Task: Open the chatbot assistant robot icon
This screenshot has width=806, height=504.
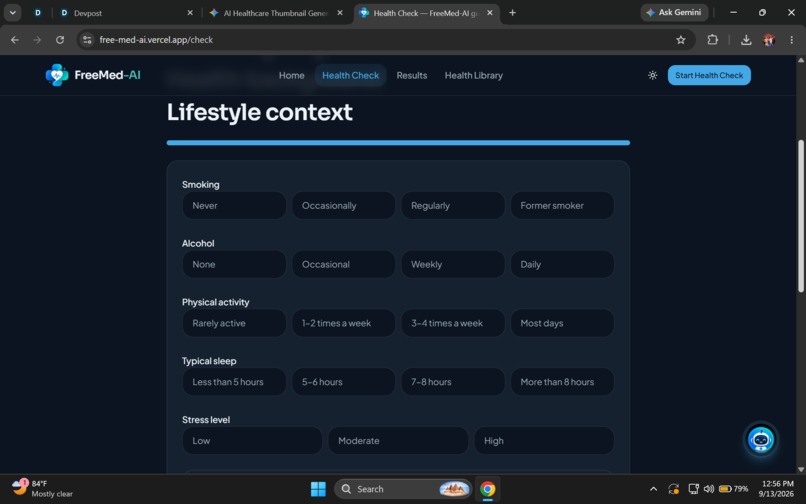Action: (x=760, y=440)
